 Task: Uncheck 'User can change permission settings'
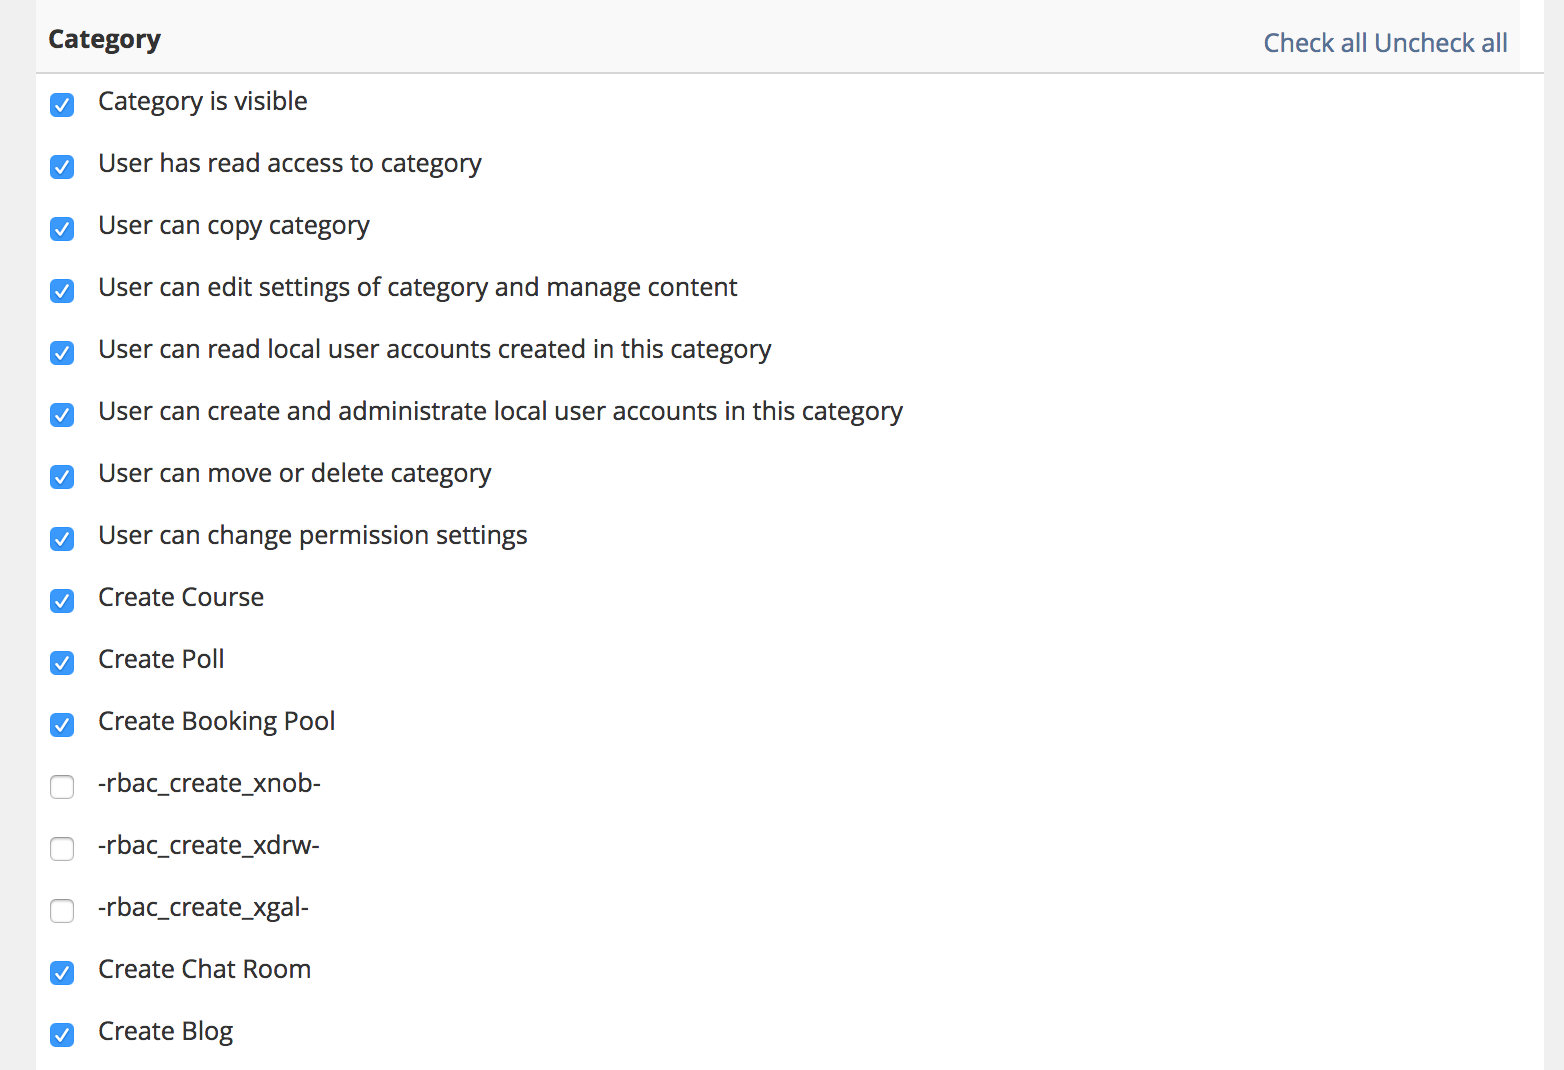[x=62, y=538]
